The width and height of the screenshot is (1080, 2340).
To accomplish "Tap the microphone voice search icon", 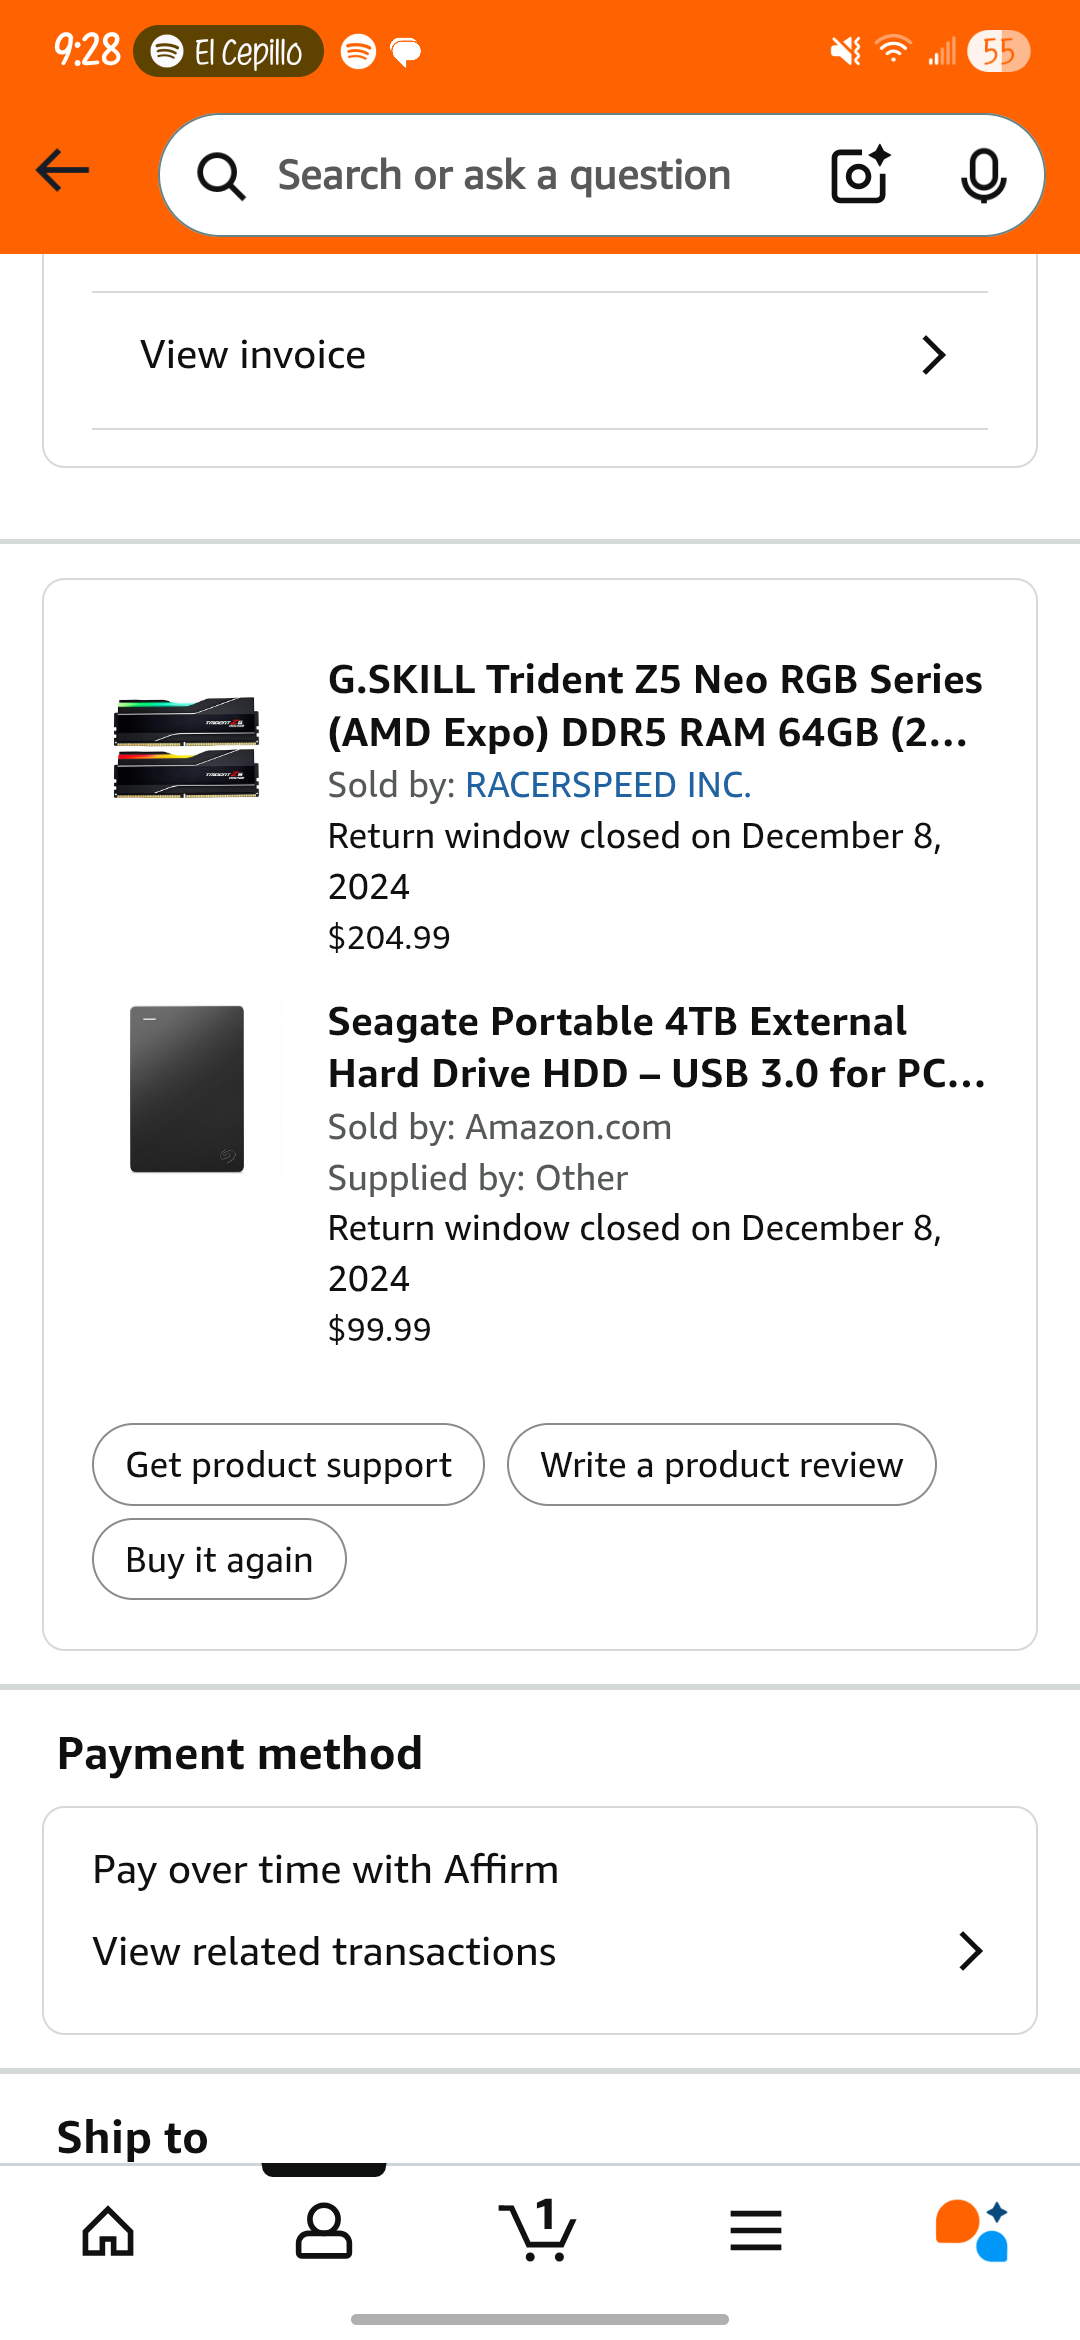I will tap(983, 176).
